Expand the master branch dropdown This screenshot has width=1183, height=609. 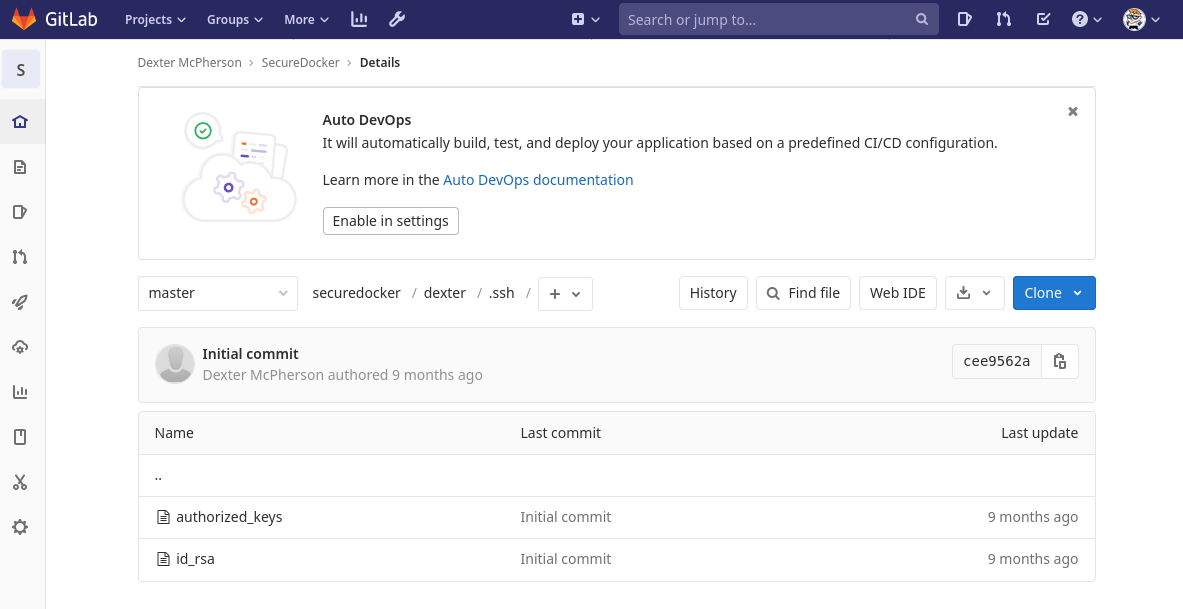(218, 293)
